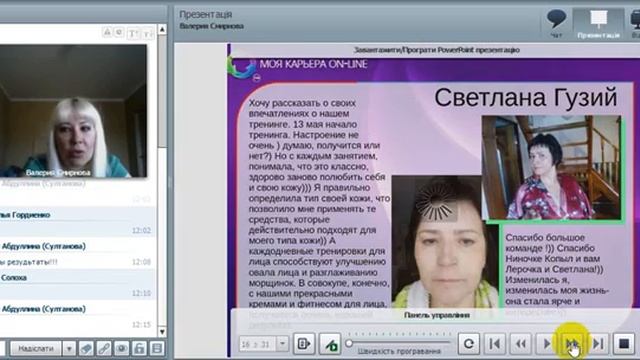Open slide number dropdown showing 16 з 31
The image size is (640, 360).
point(282,344)
